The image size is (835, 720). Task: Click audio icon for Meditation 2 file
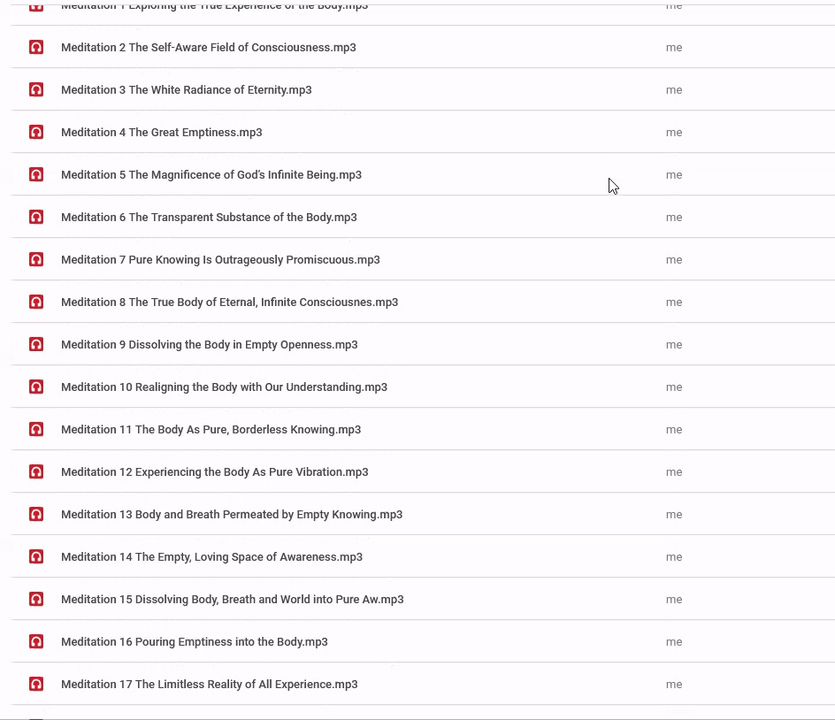(x=36, y=47)
